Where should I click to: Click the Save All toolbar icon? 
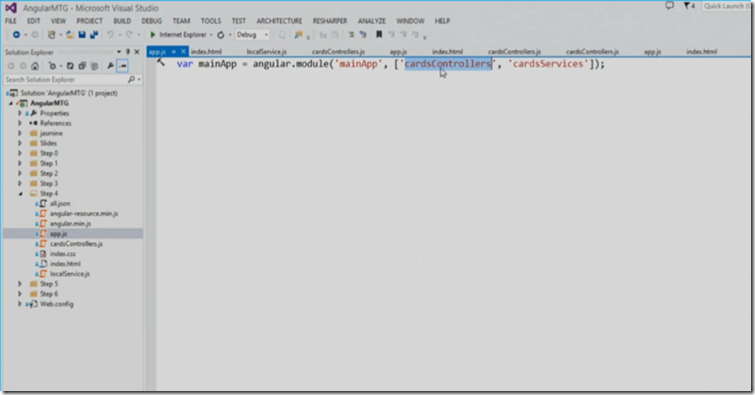(94, 35)
